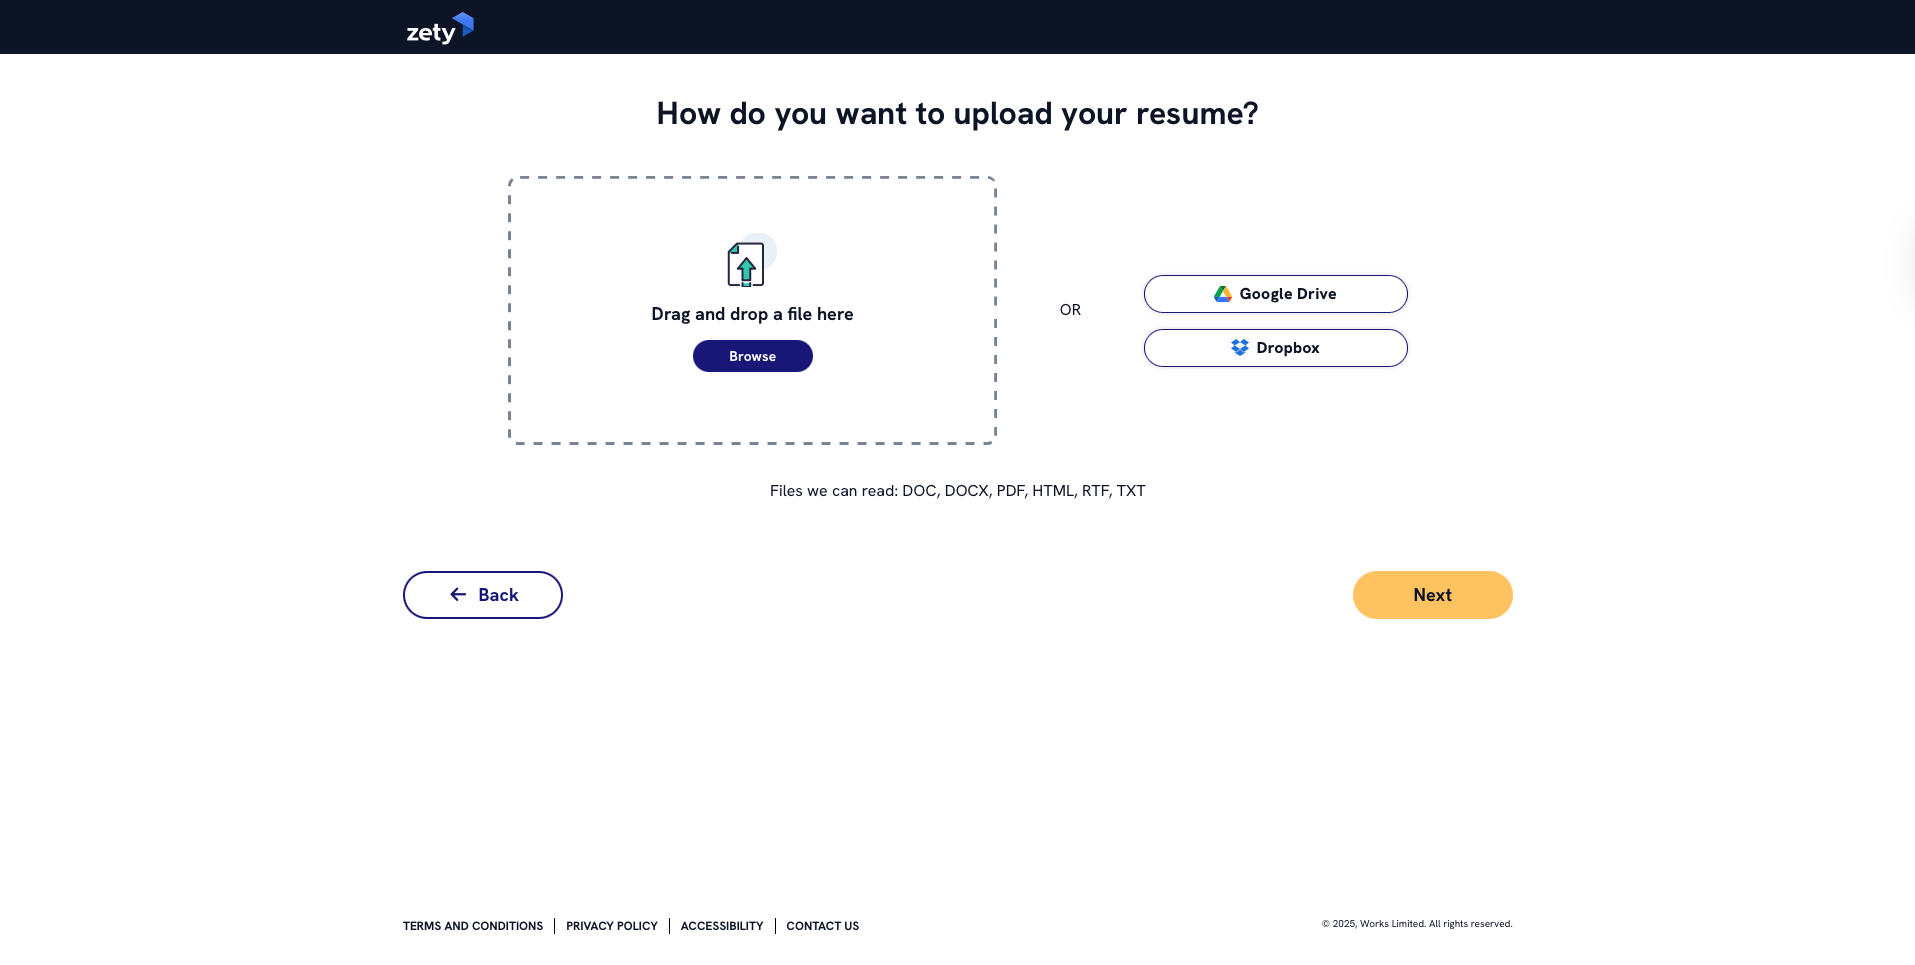The image size is (1915, 965).
Task: Open the Contact Us footer link
Action: tap(823, 926)
